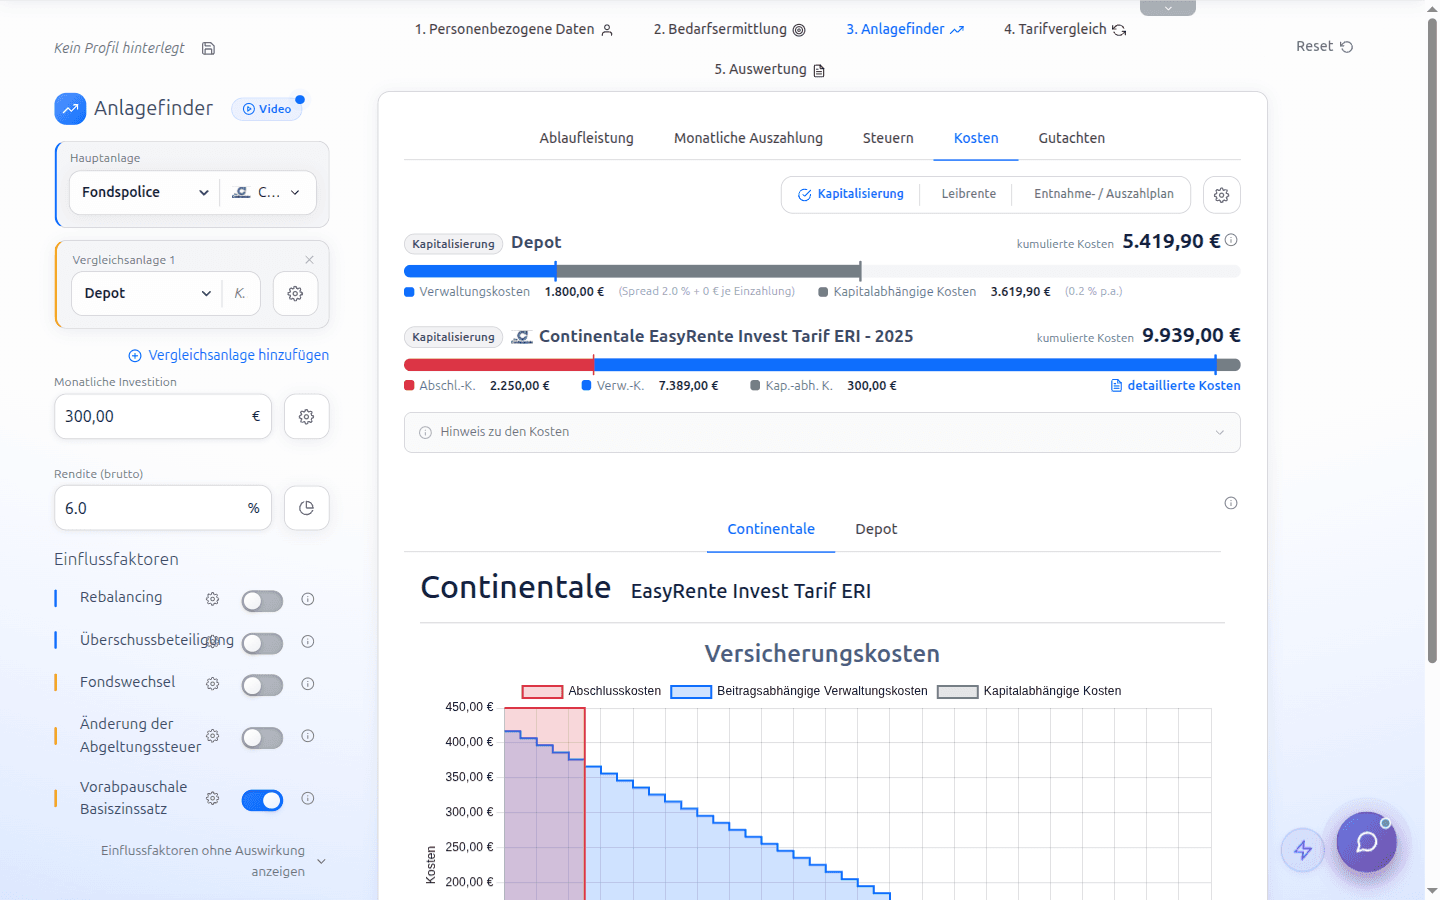
Task: Select Entnahme- / Auszahlplan mode
Action: tap(1103, 194)
